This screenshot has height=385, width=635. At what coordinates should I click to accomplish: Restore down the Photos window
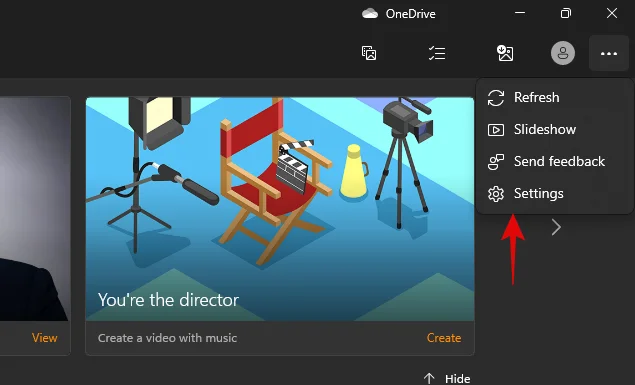click(x=566, y=13)
